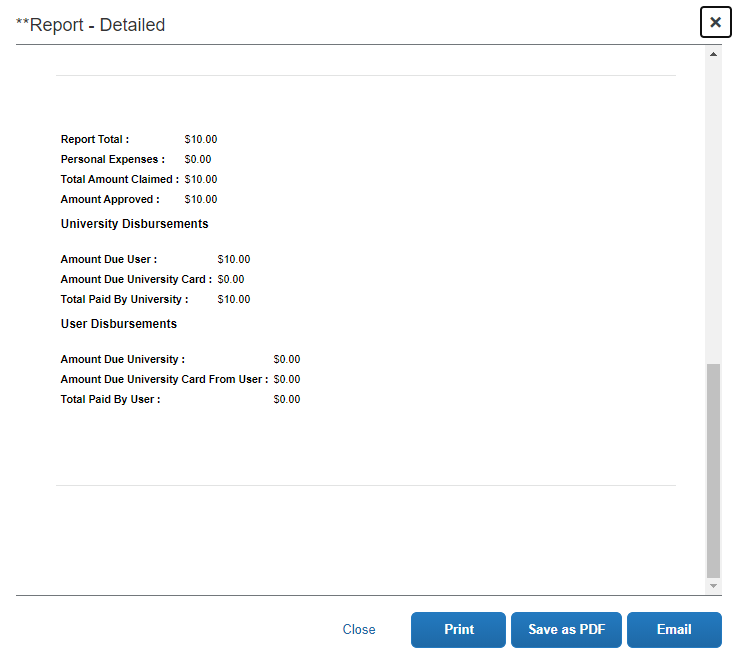Screen dimensions: 737x663
Task: Click the Amount Approved label
Action: (110, 200)
